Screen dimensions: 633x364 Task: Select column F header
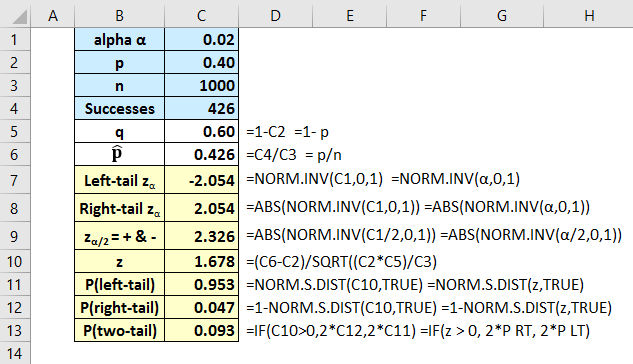[423, 15]
